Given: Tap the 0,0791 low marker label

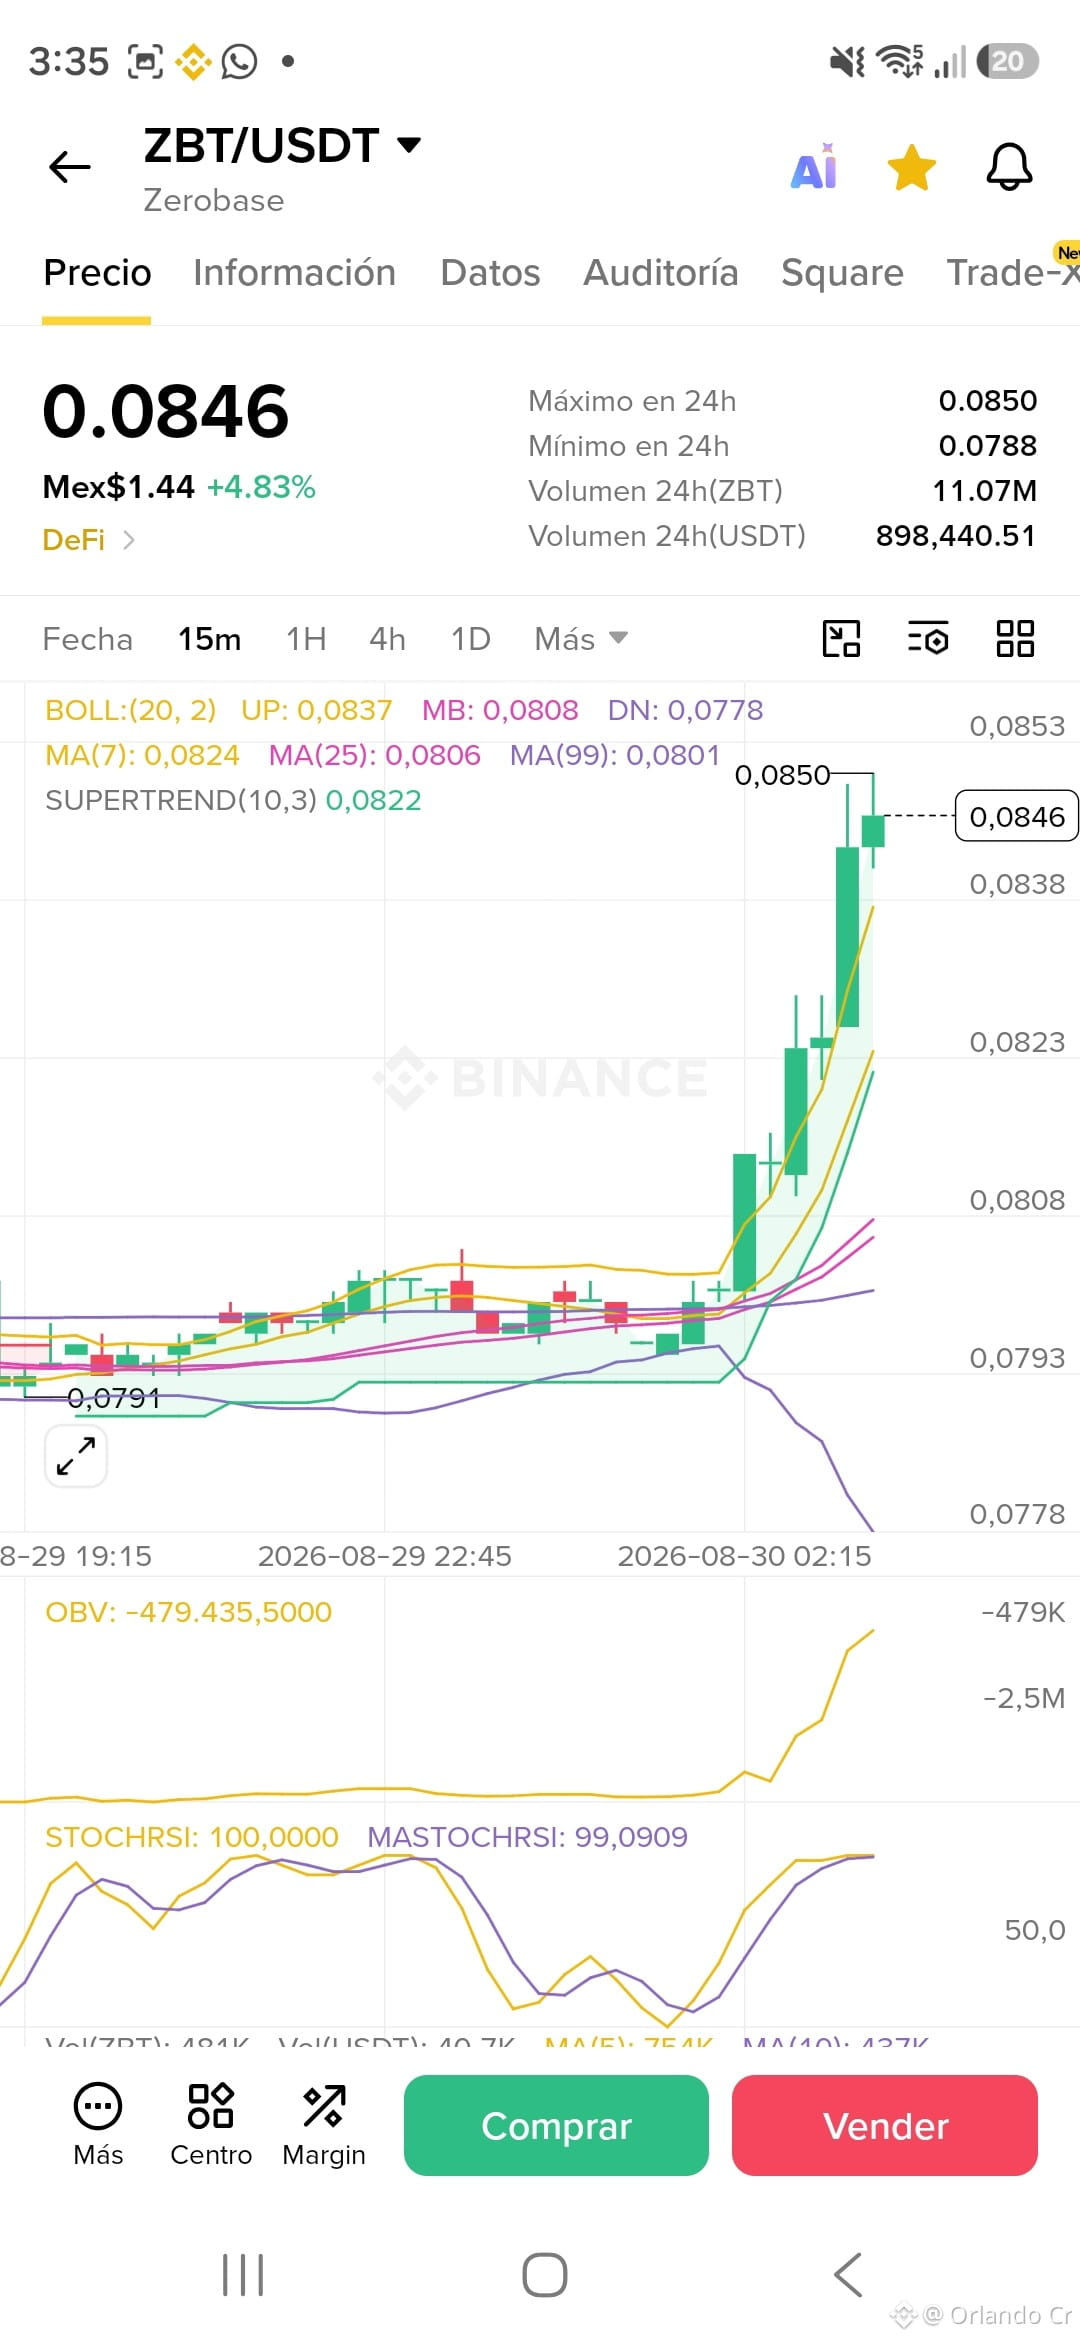Looking at the screenshot, I should point(114,1398).
